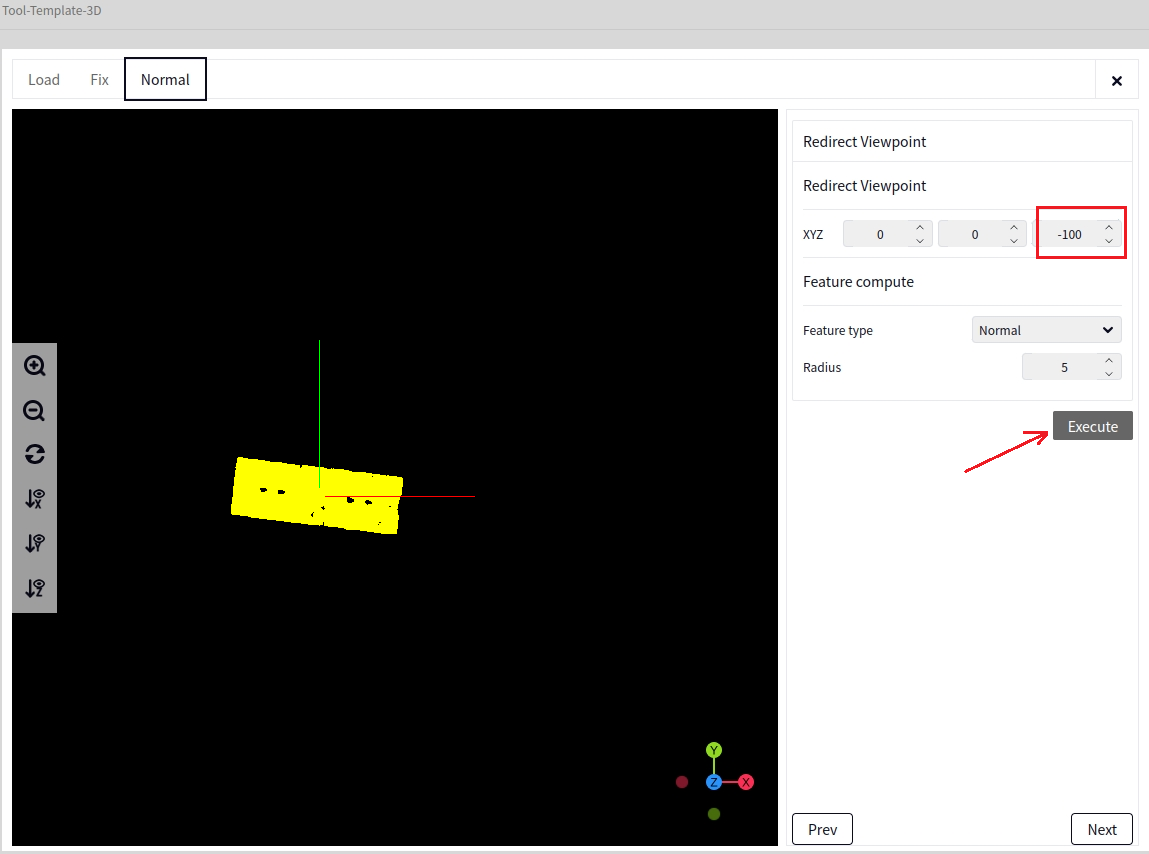Switch to the Fix tab
The width and height of the screenshot is (1149, 854).
coord(100,79)
